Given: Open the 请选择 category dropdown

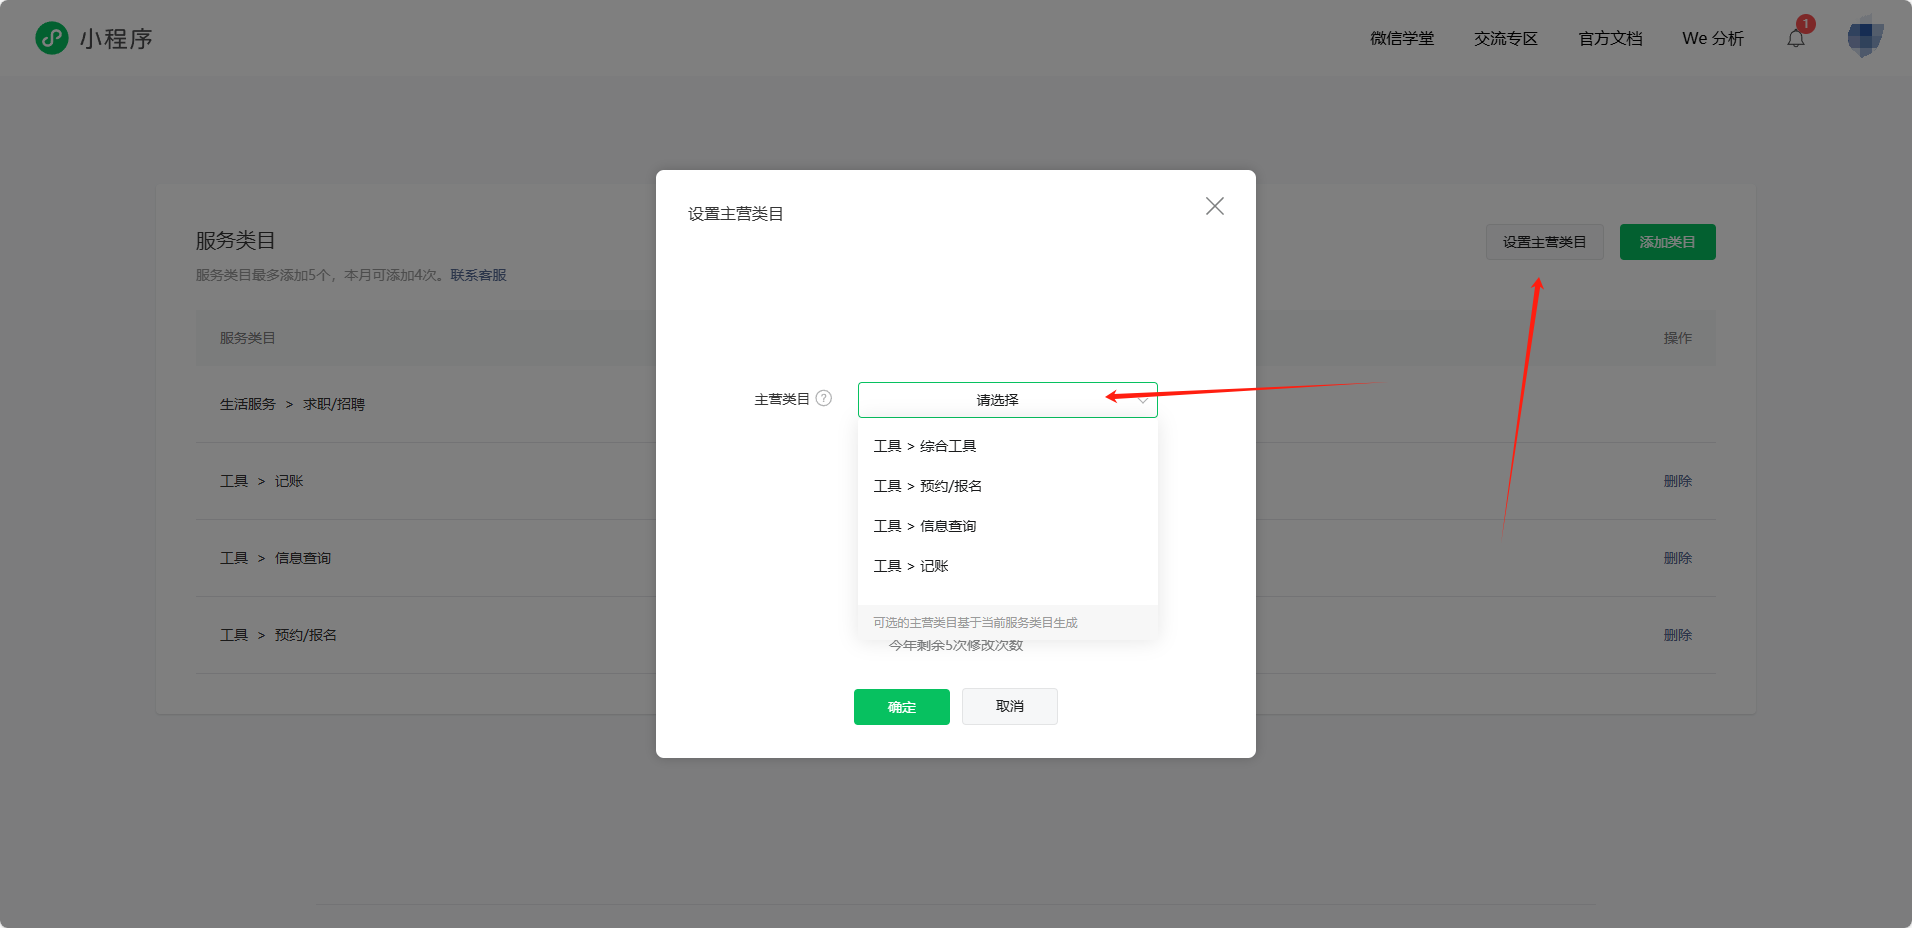Looking at the screenshot, I should (x=1000, y=399).
